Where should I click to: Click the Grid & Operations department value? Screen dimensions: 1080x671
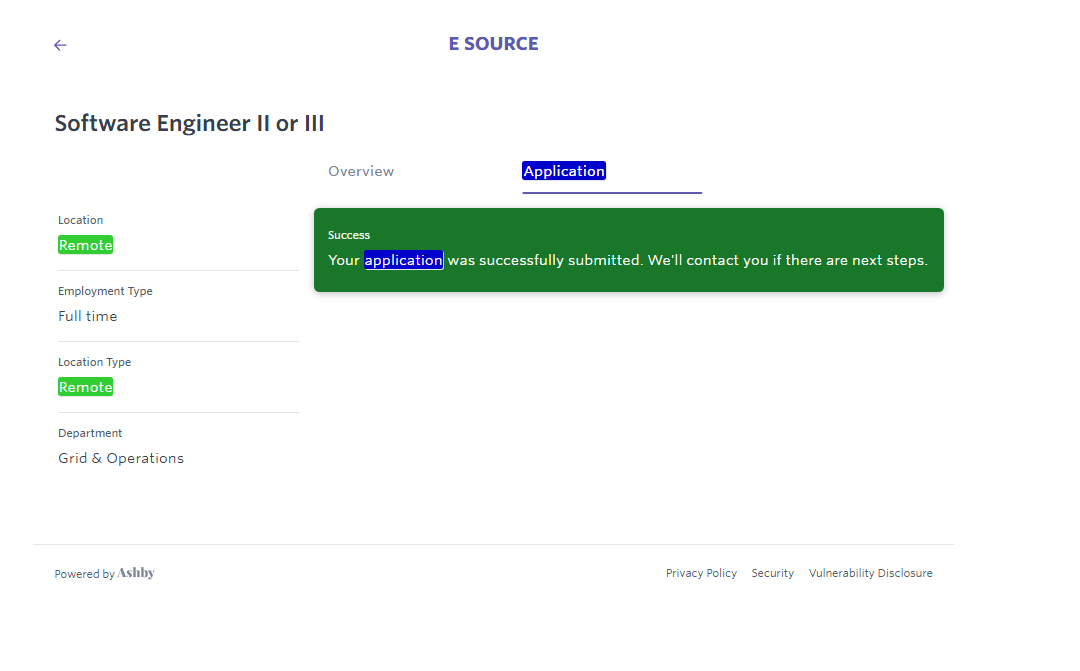click(x=121, y=458)
